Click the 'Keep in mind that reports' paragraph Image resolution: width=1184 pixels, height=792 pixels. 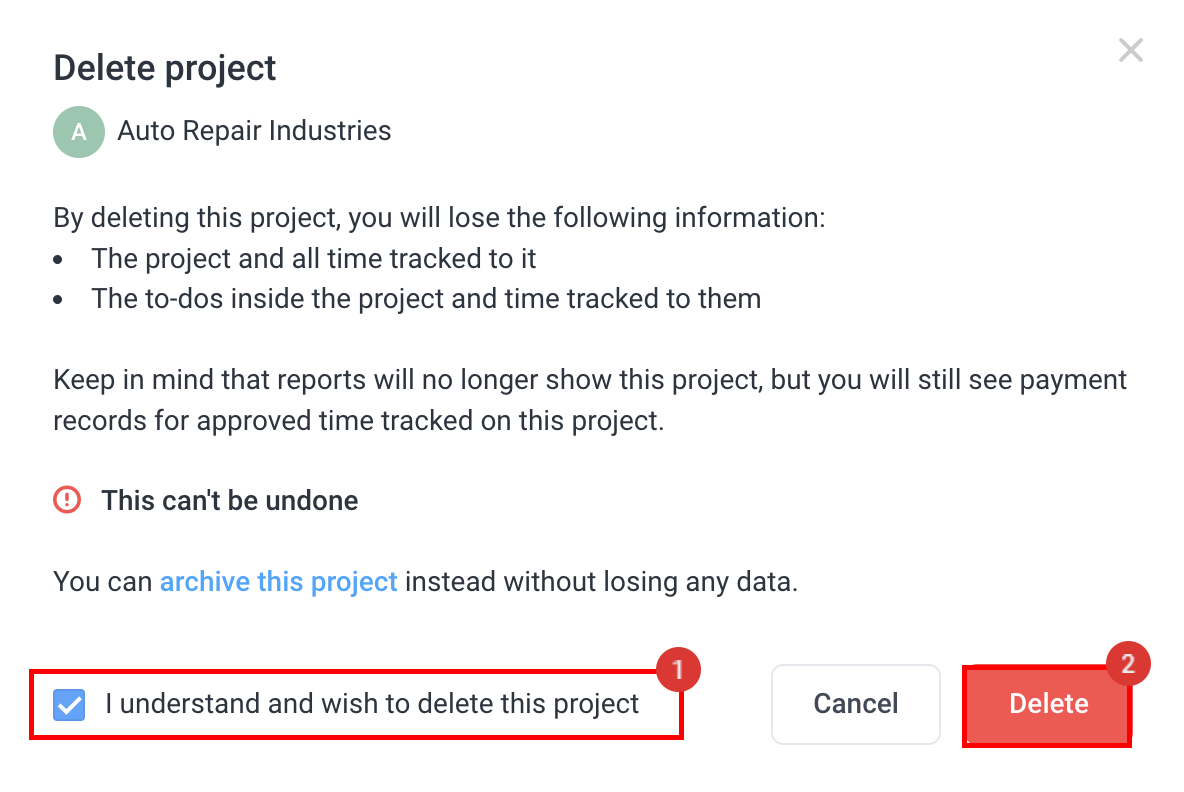pyautogui.click(x=590, y=400)
